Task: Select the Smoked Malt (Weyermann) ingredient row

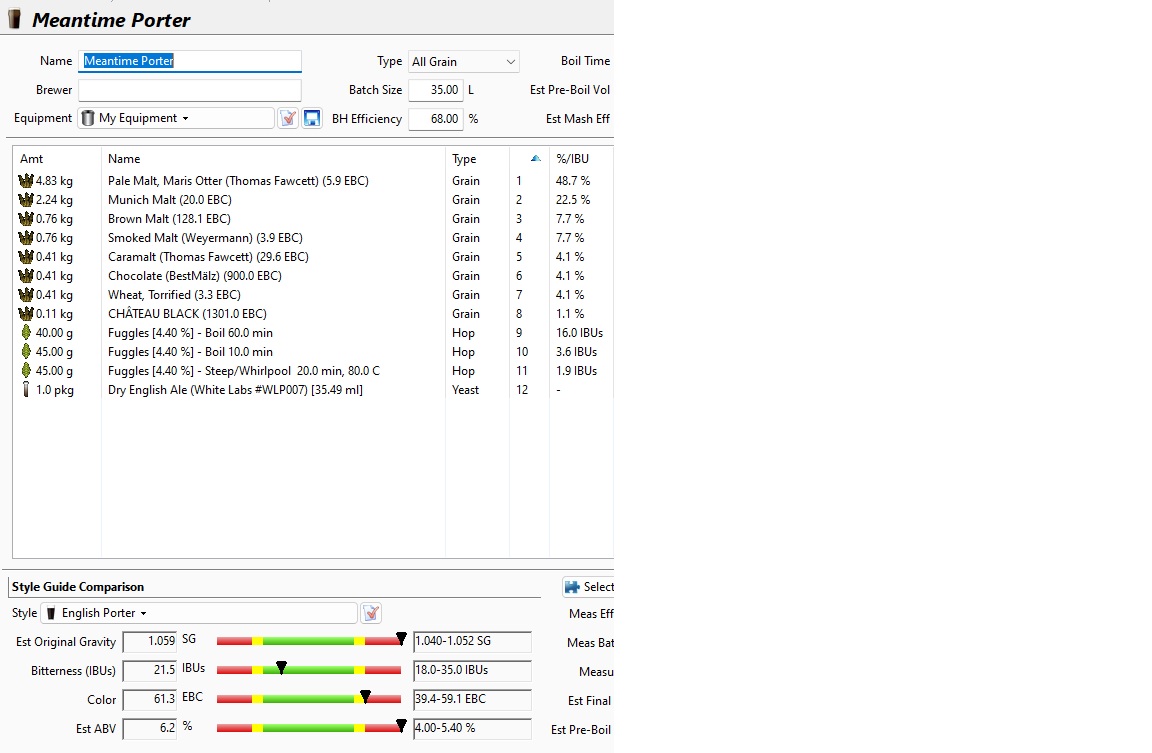Action: pyautogui.click(x=205, y=238)
